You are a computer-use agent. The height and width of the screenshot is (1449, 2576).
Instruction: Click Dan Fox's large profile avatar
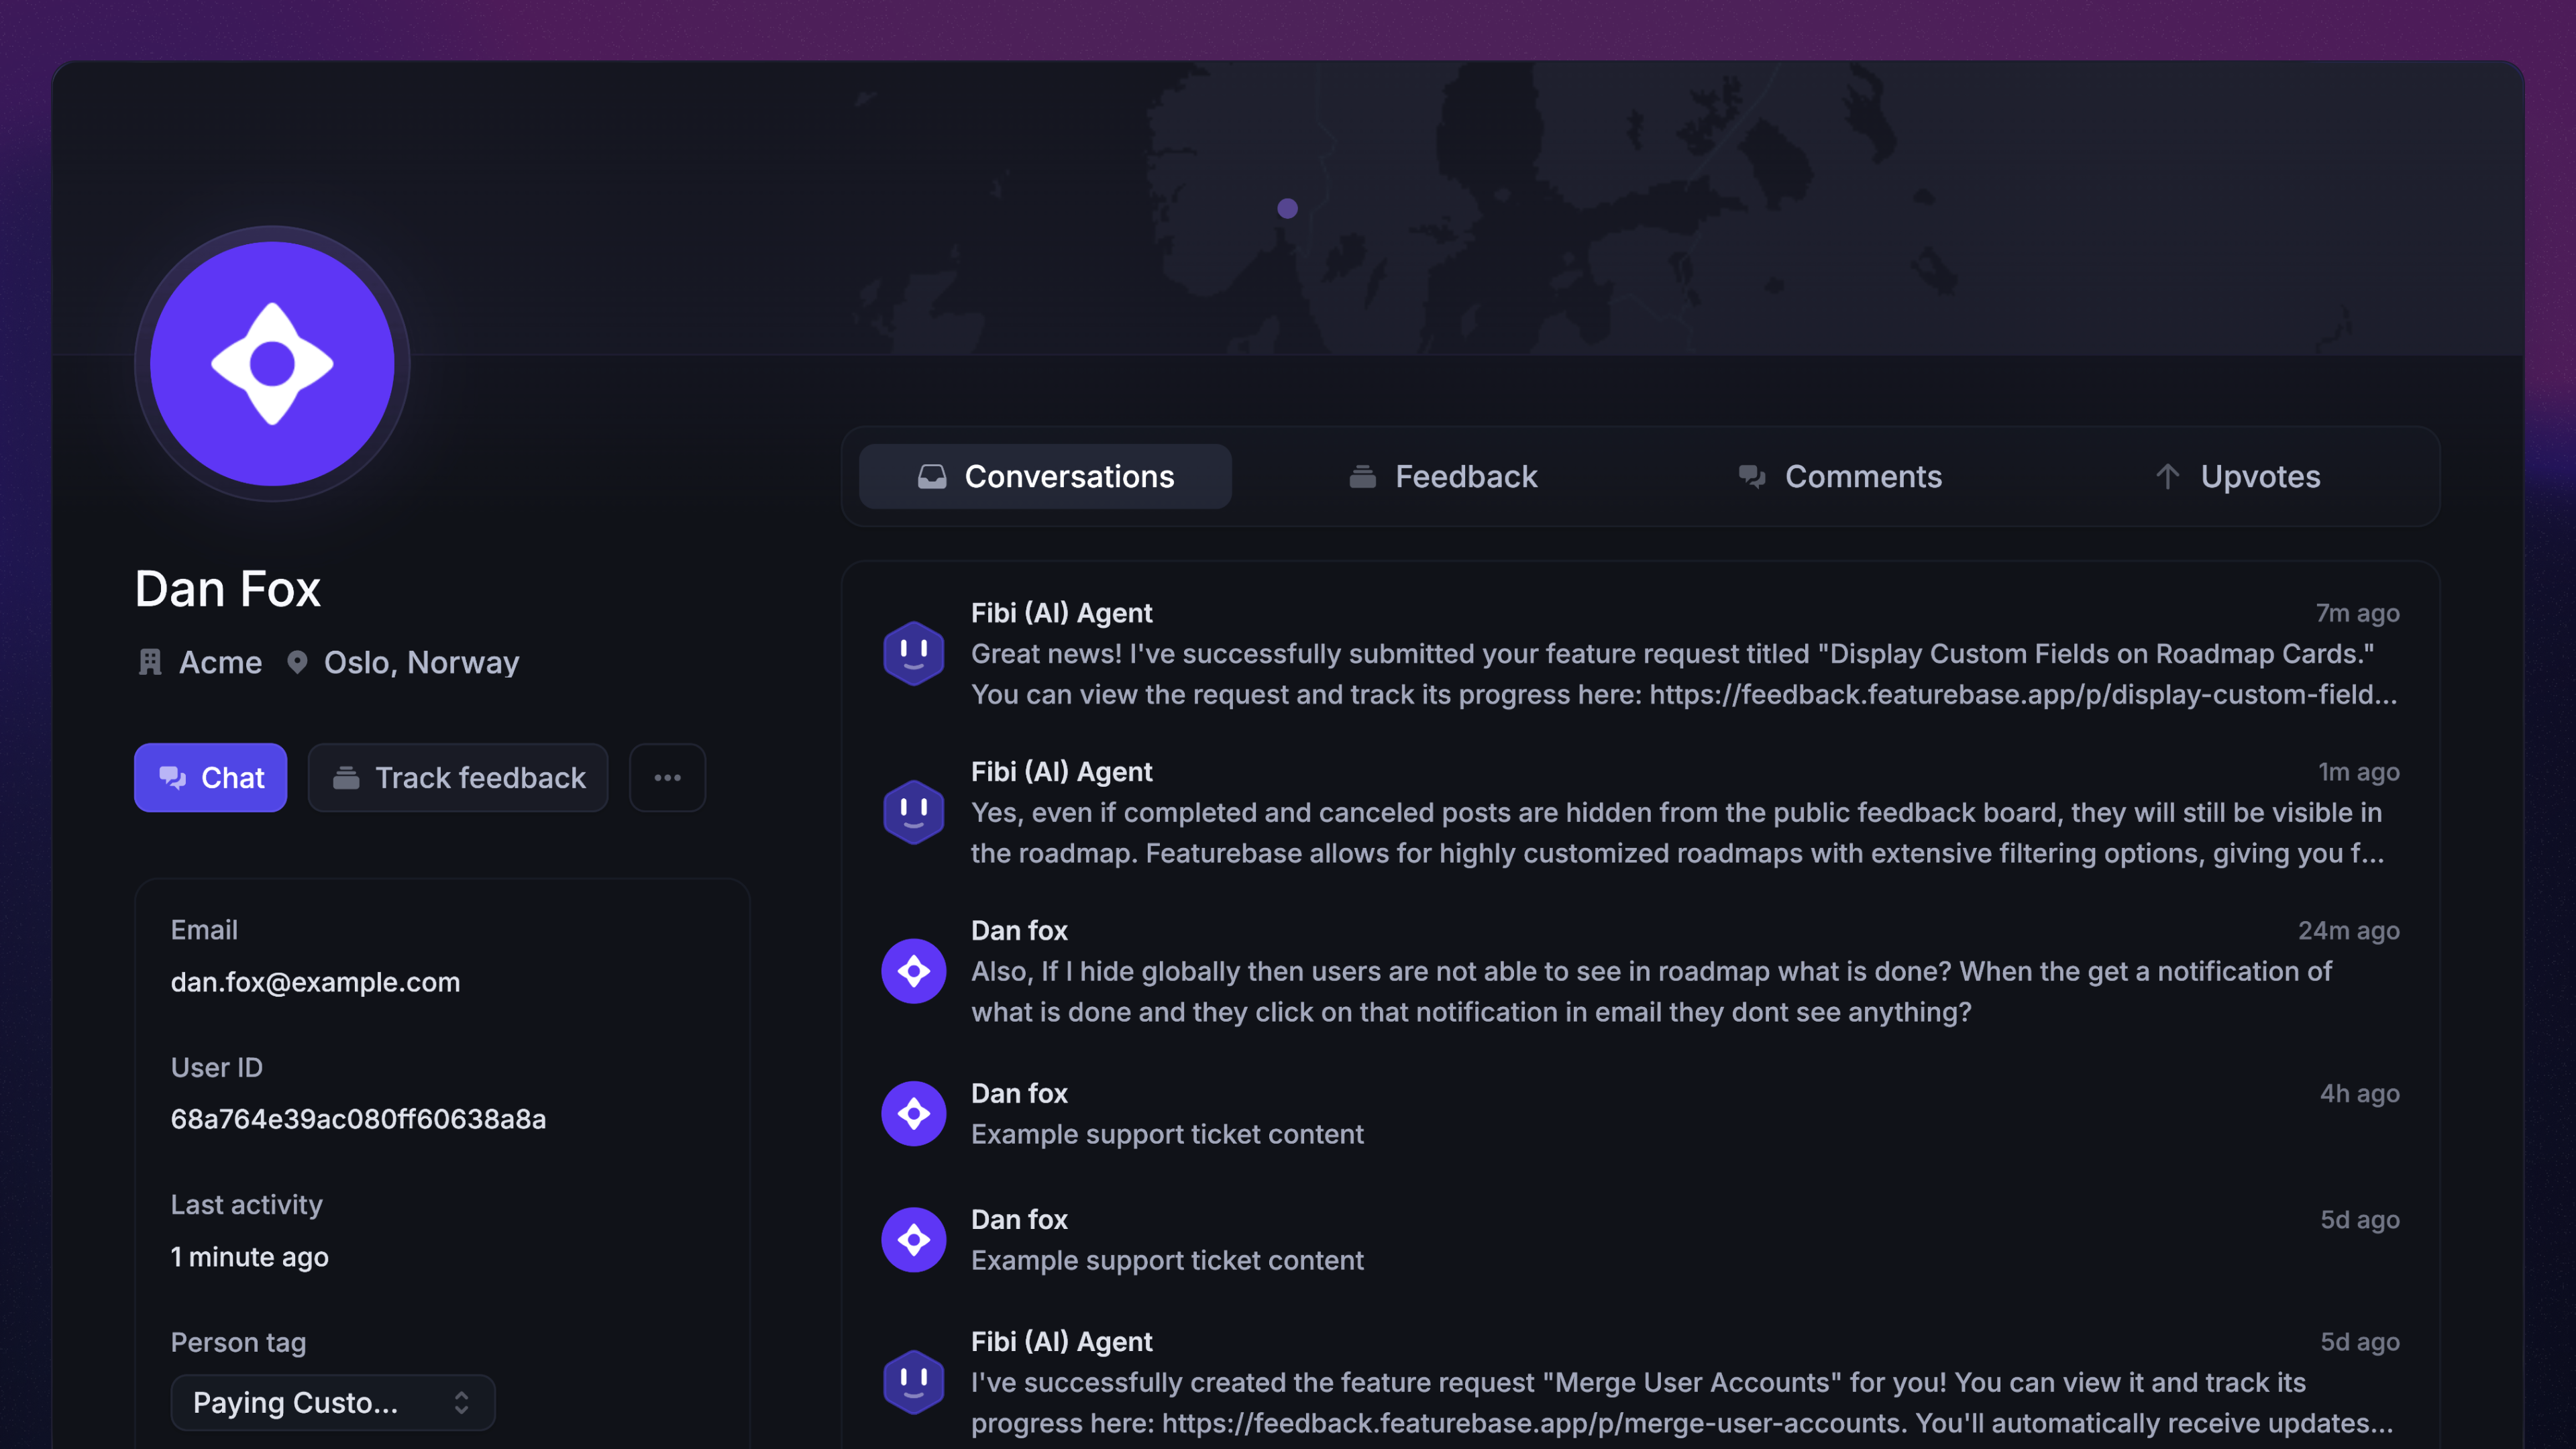point(272,364)
